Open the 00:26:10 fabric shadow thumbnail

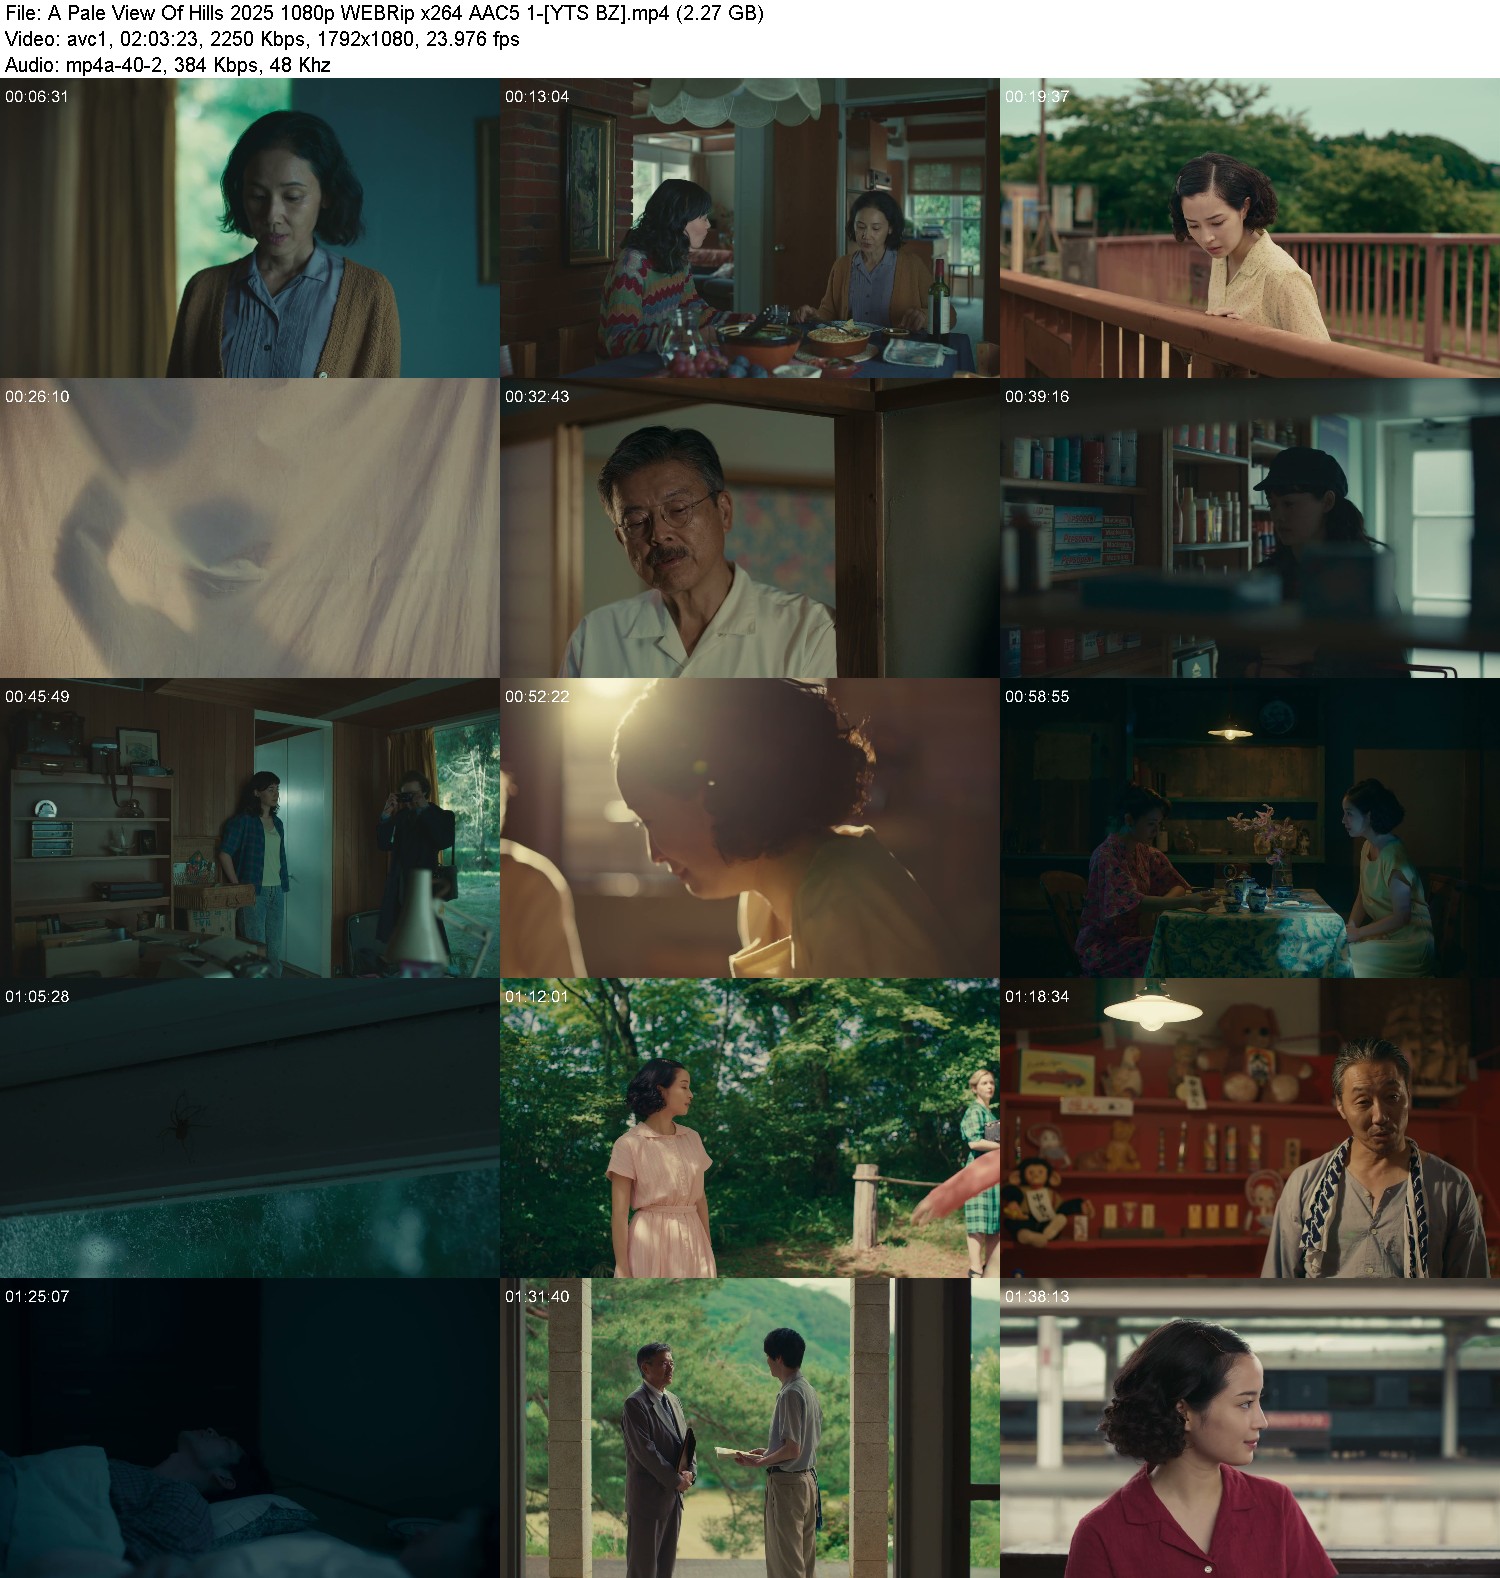250,528
